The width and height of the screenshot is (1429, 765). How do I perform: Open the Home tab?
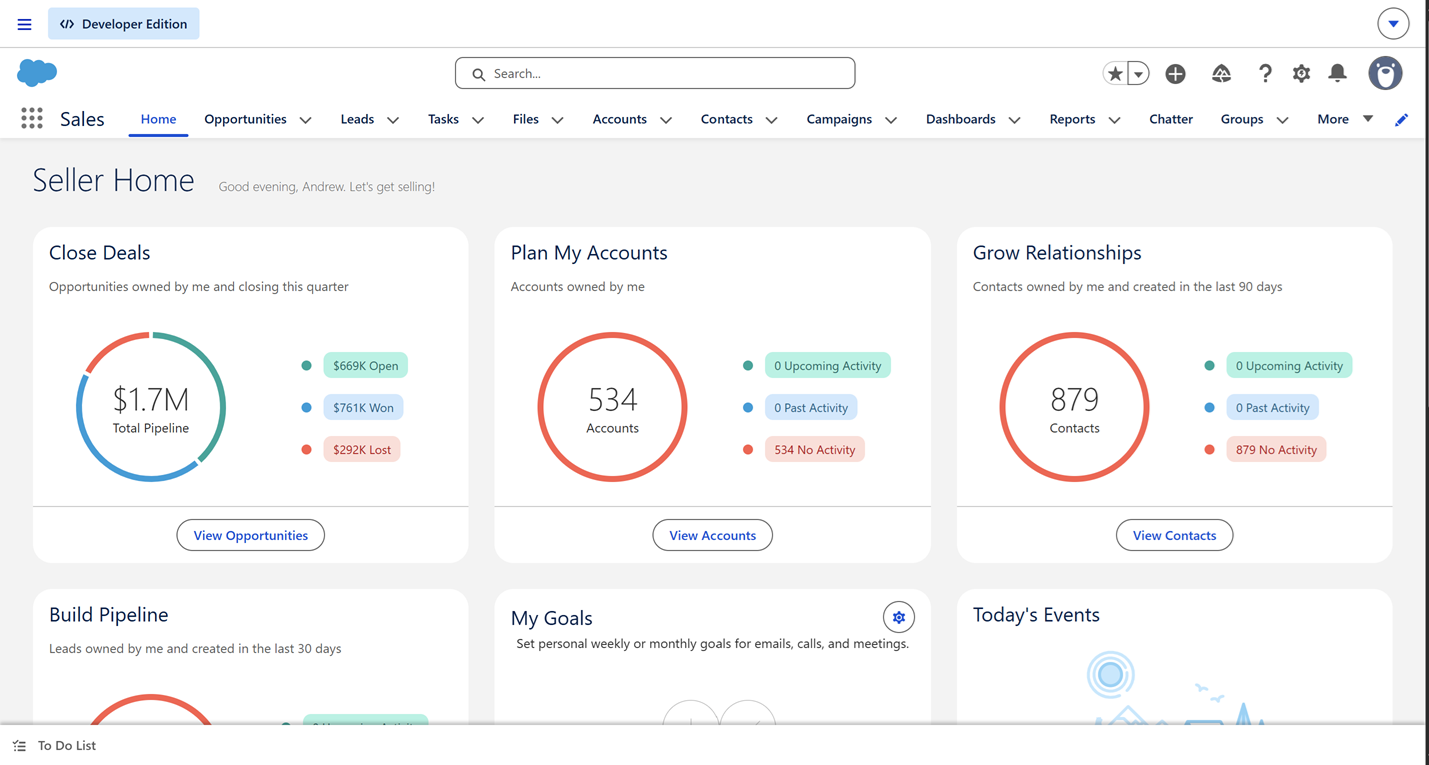tap(158, 119)
